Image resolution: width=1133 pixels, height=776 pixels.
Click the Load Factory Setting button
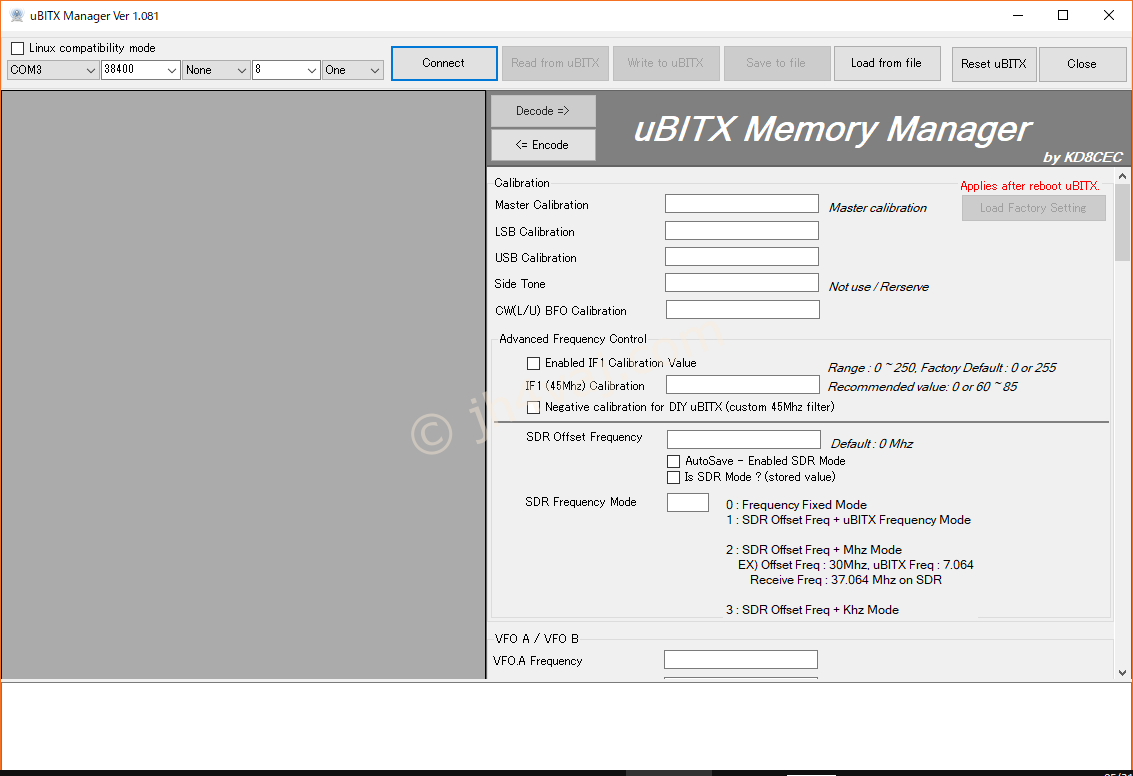point(1033,208)
